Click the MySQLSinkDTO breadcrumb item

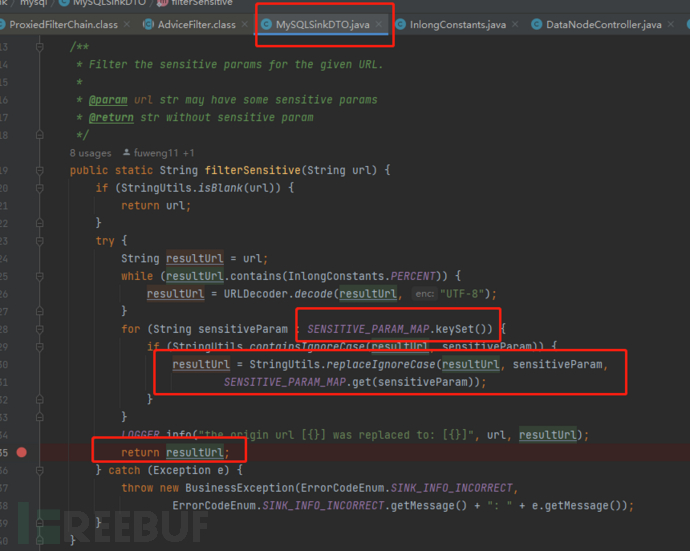[103, 3]
